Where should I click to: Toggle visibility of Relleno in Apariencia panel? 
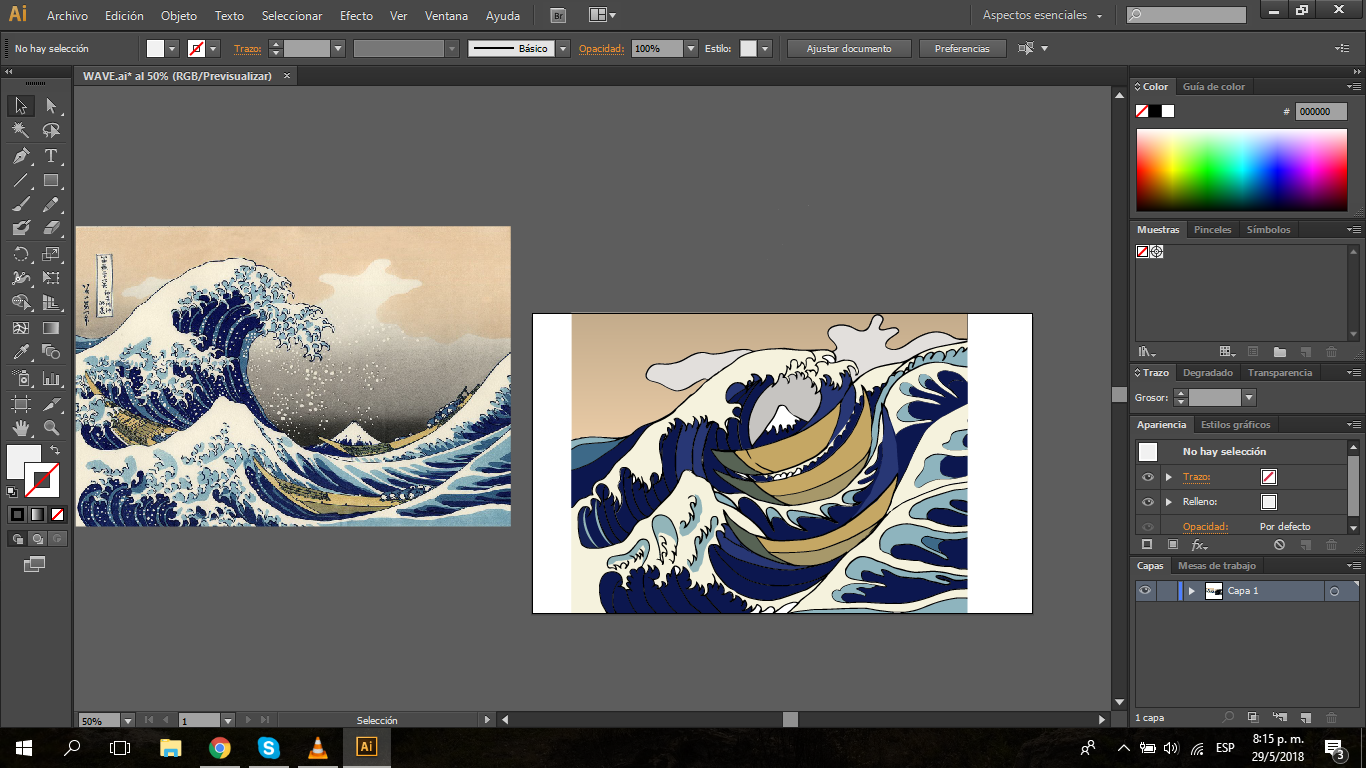click(x=1147, y=502)
